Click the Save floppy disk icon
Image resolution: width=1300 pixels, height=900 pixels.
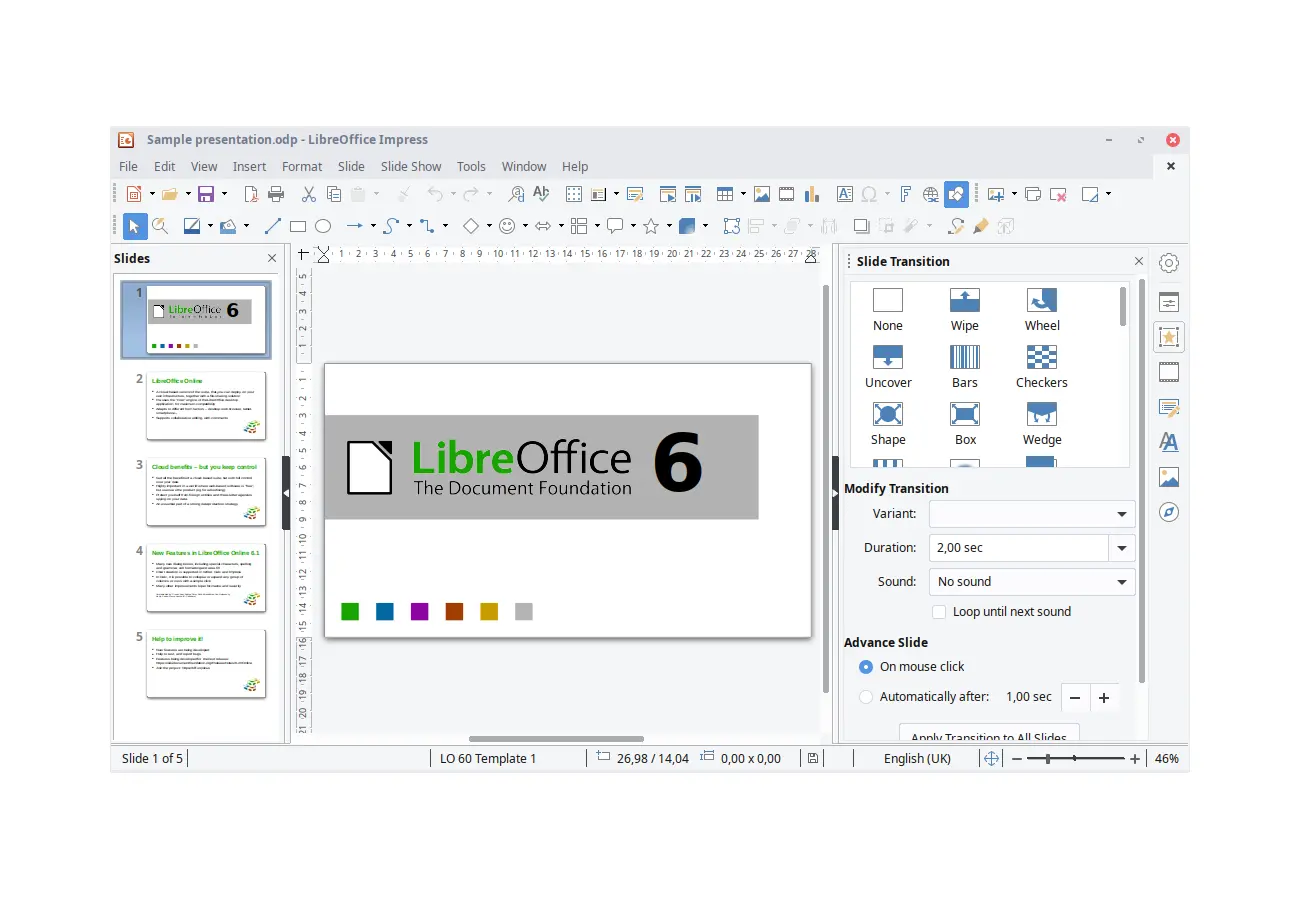tap(206, 194)
